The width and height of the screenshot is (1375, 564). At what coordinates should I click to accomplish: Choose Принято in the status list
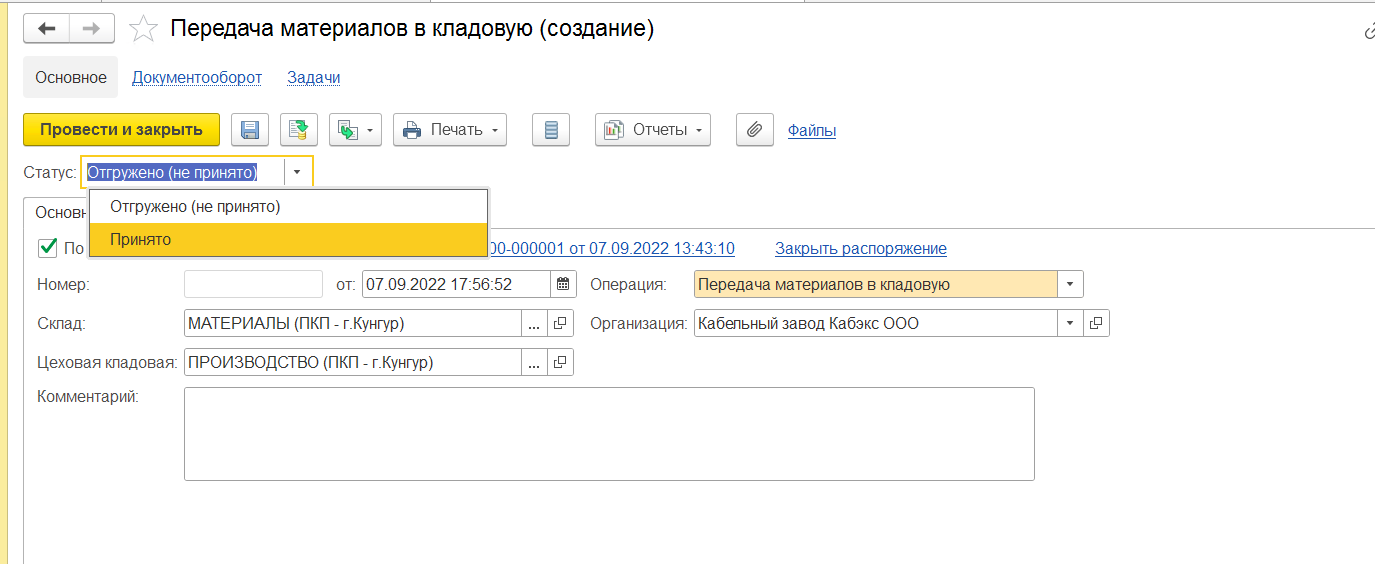click(x=289, y=240)
